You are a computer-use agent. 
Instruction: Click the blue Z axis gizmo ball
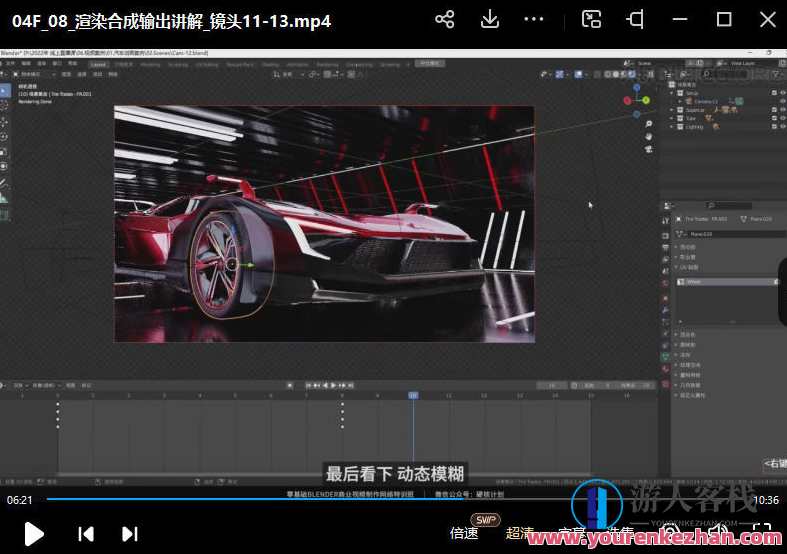(x=636, y=88)
